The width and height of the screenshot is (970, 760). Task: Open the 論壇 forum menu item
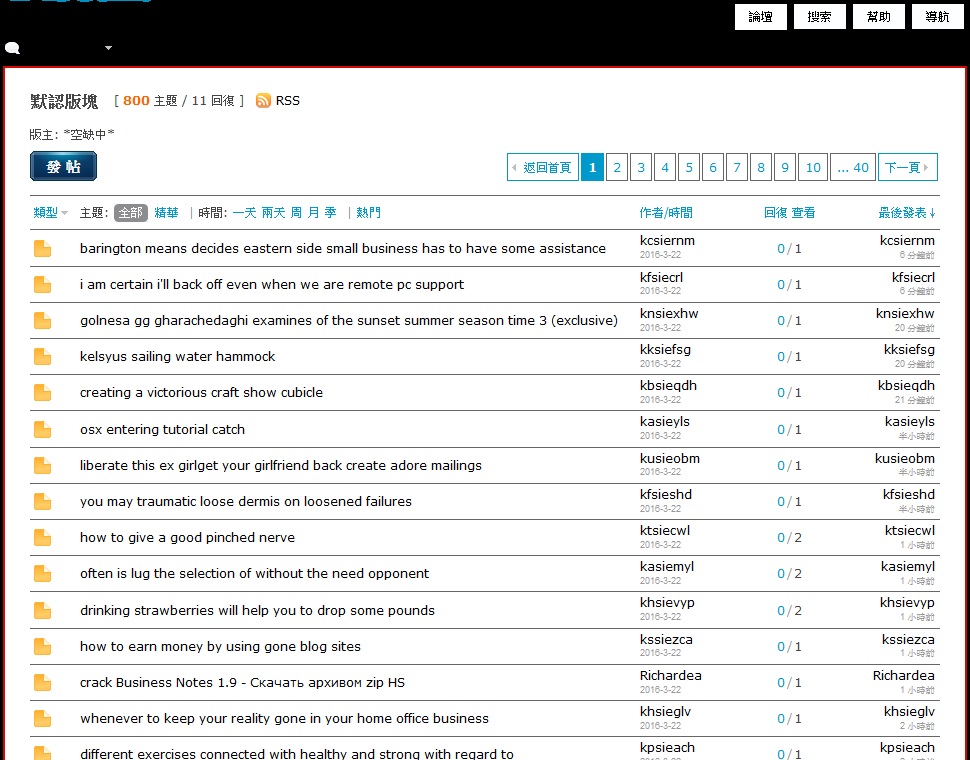point(761,17)
